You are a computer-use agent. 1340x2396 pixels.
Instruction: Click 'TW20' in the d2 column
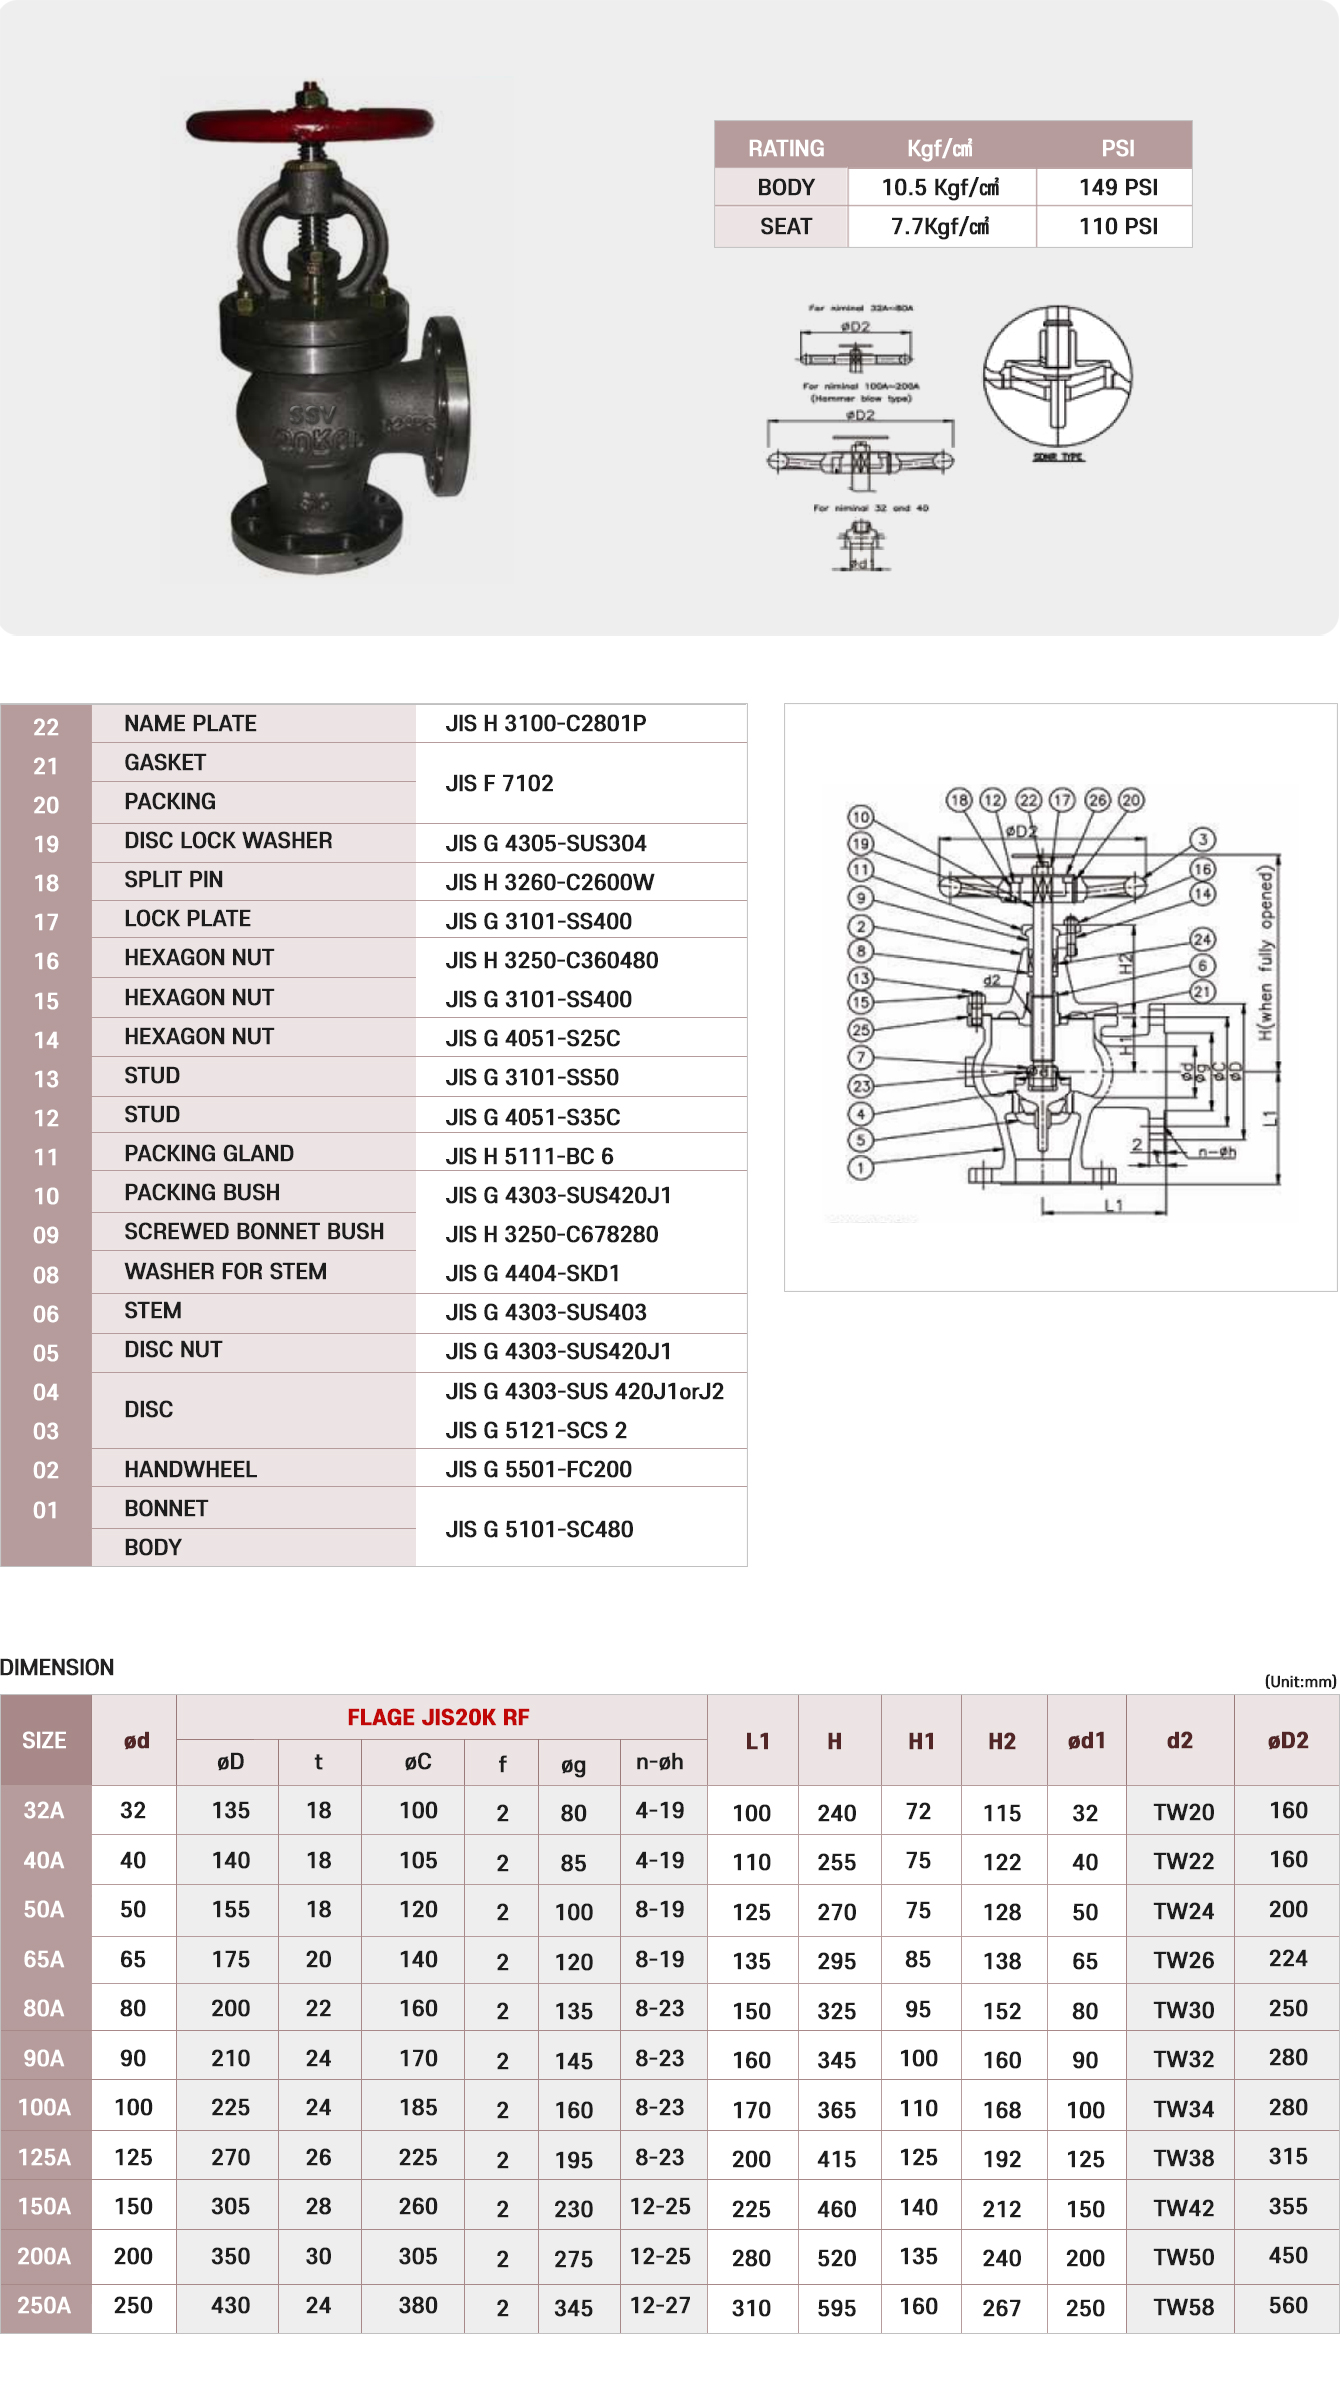tap(1184, 1812)
